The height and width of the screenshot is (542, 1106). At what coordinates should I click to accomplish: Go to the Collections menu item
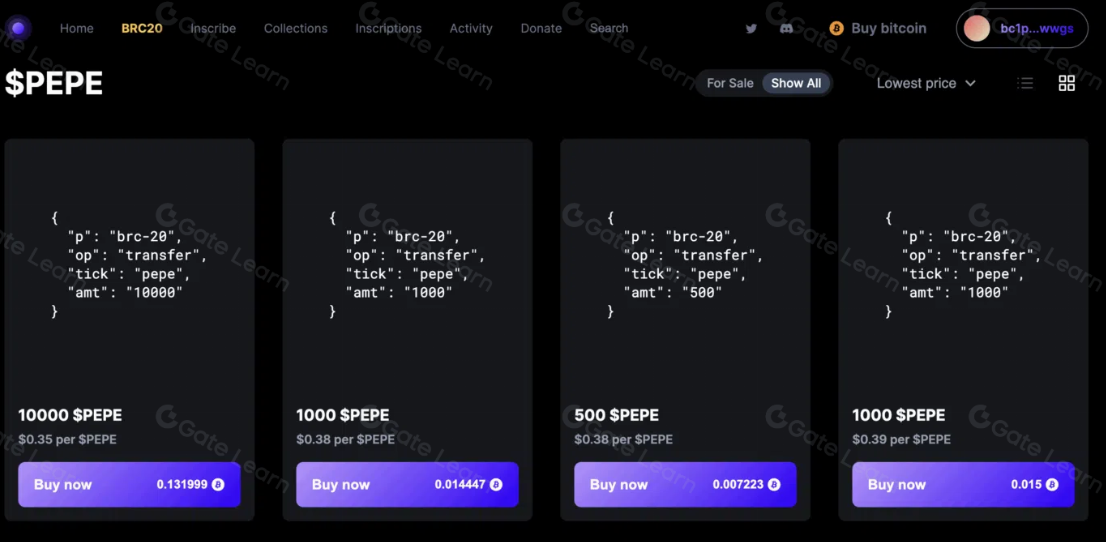[x=295, y=28]
